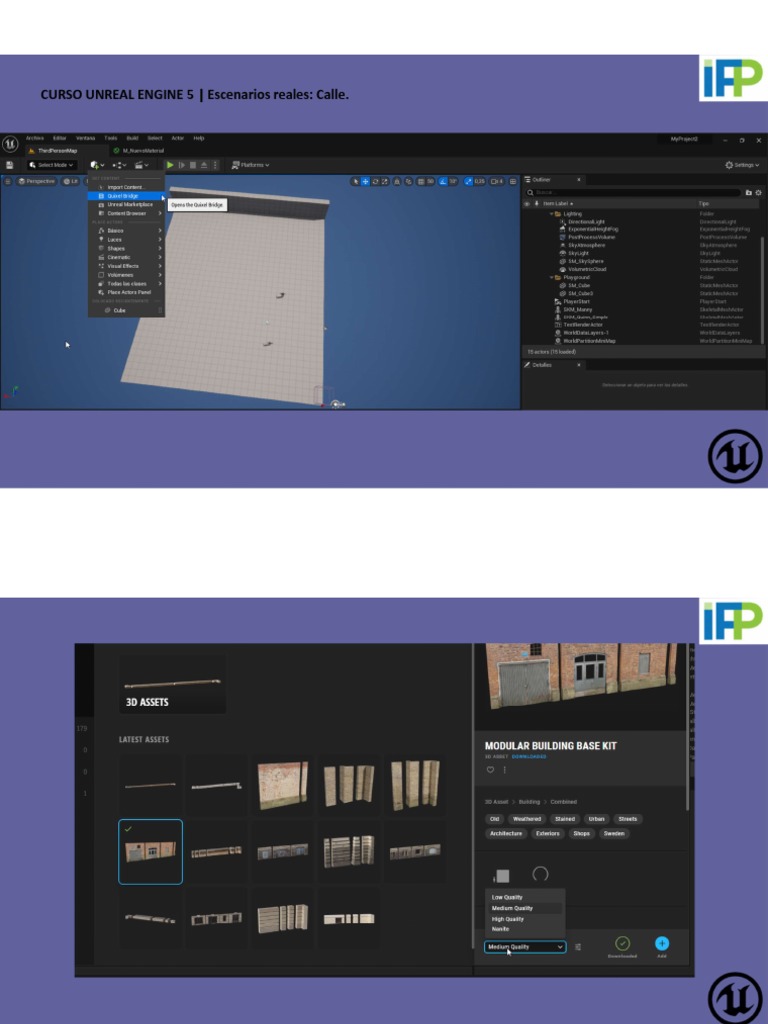Open the Platforms dropdown
The image size is (768, 1024).
250,165
